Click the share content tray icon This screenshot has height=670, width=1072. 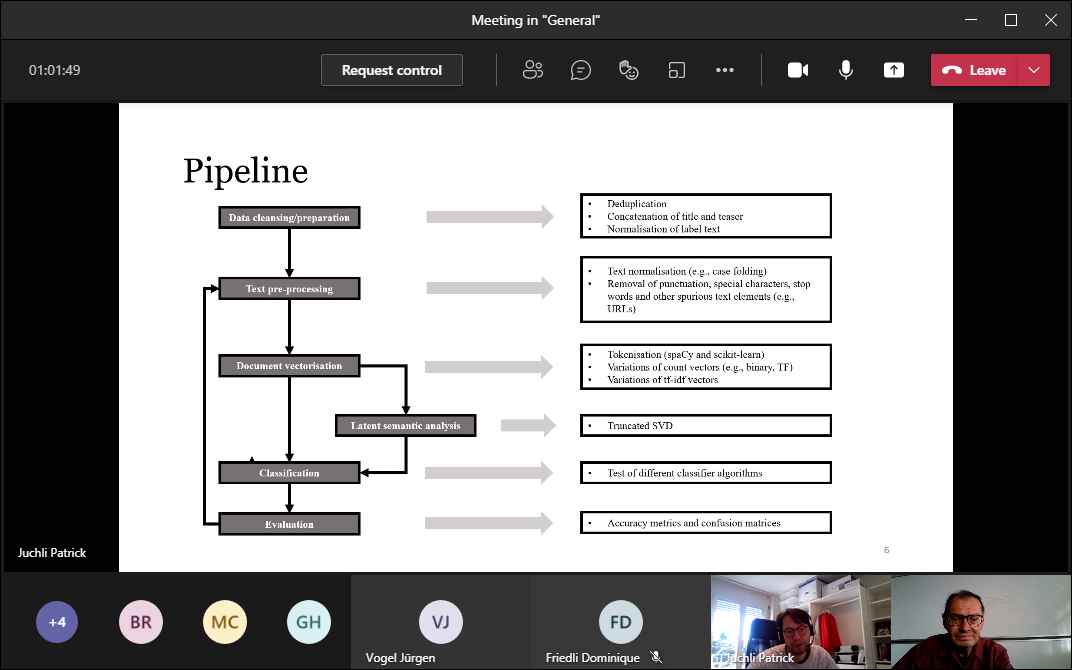point(893,70)
